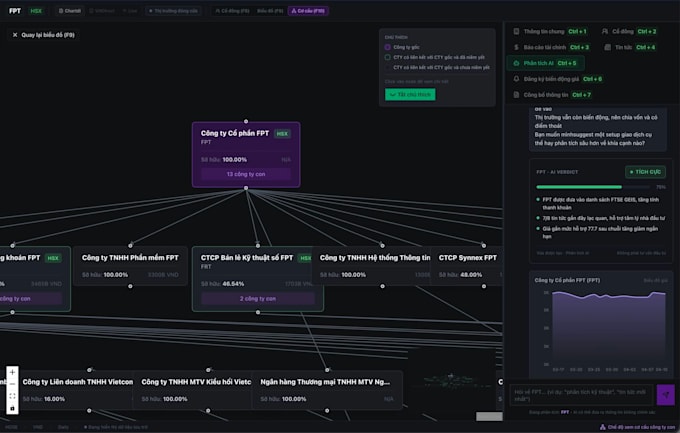Select CTCP Bán lẻ Kỹ thuật số FPT node
680x433 pixels.
(x=258, y=279)
